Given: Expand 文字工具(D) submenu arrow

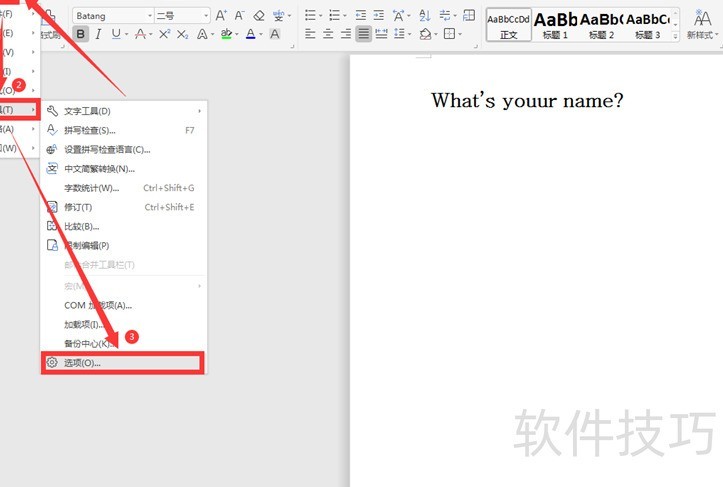Looking at the screenshot, I should click(199, 111).
